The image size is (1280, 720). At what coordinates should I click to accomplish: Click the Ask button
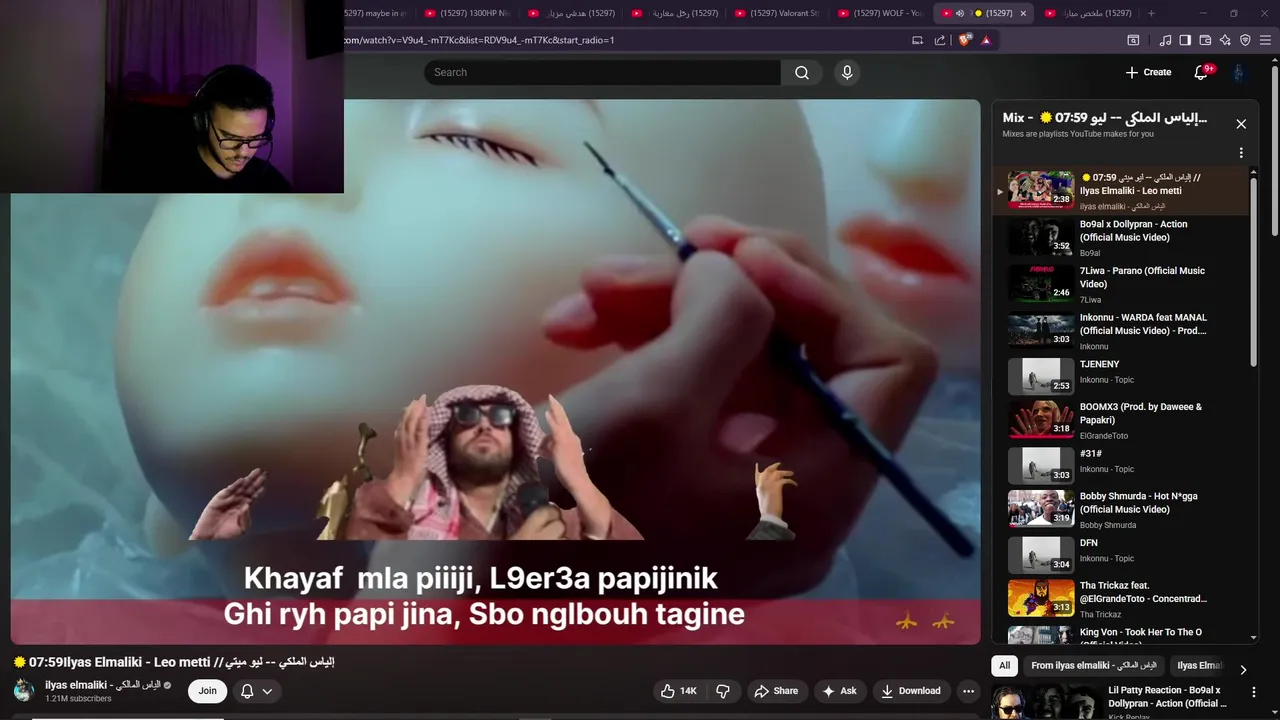pyautogui.click(x=839, y=691)
